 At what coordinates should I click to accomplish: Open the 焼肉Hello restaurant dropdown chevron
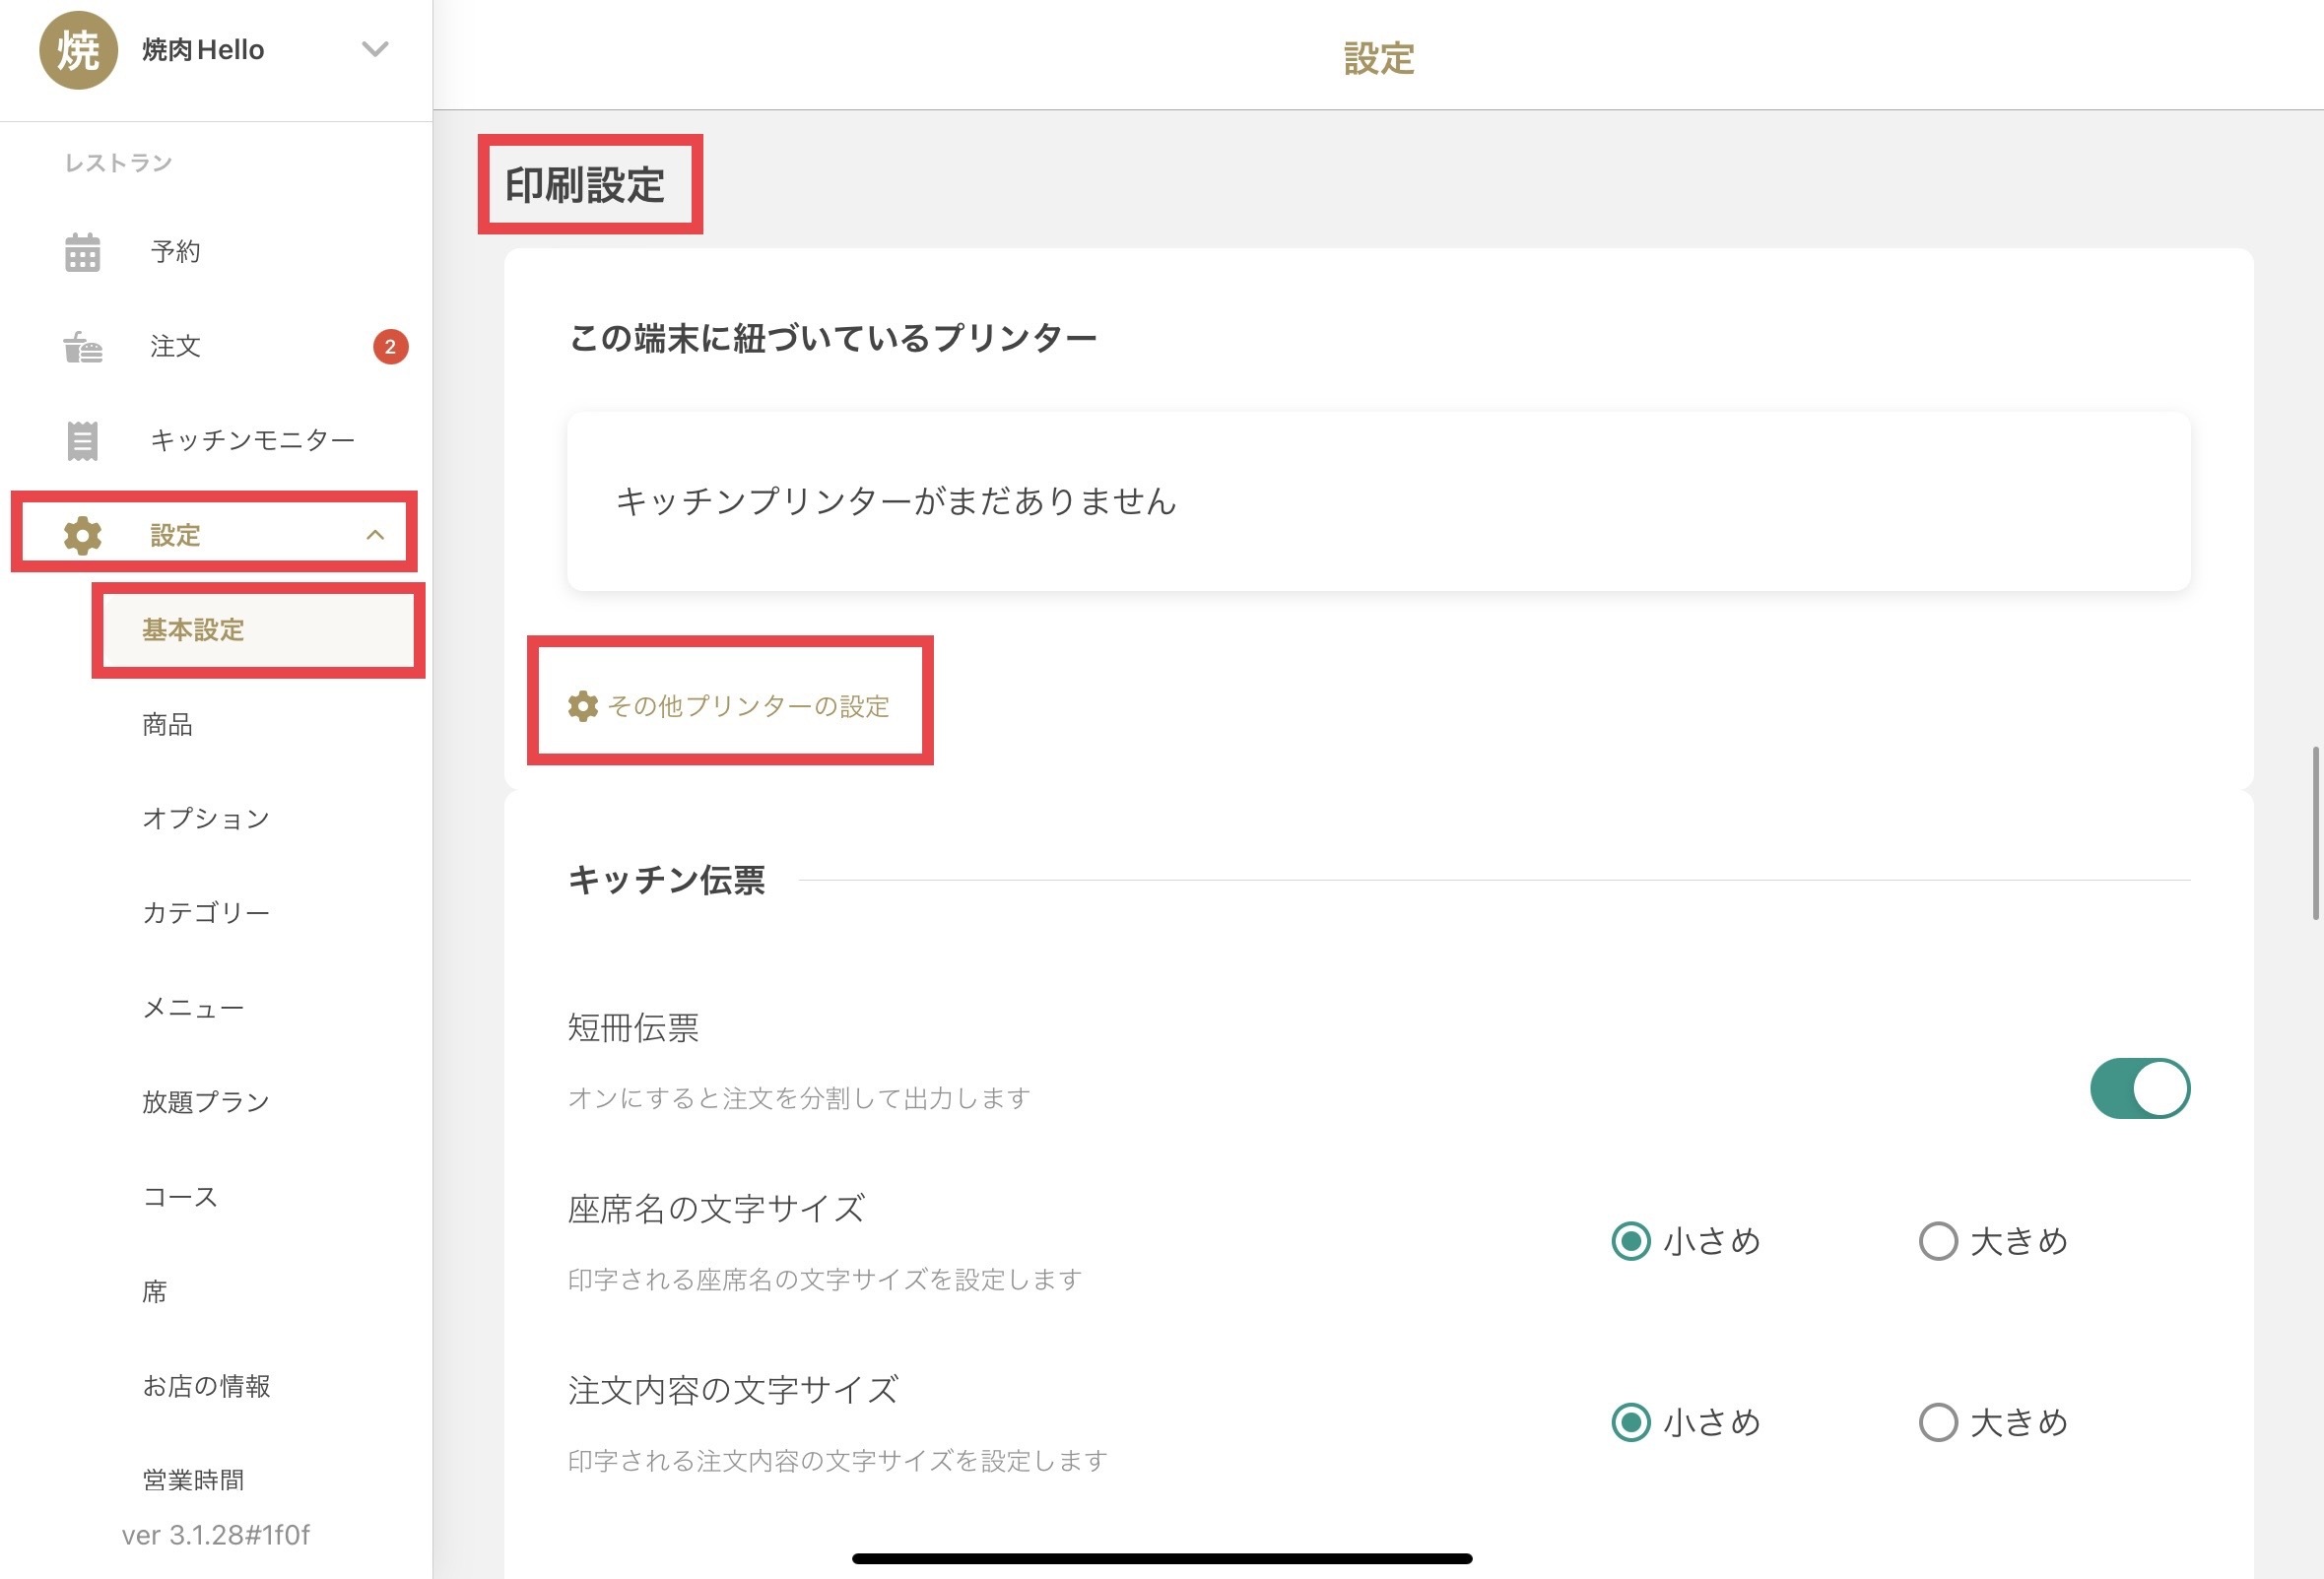click(x=375, y=49)
